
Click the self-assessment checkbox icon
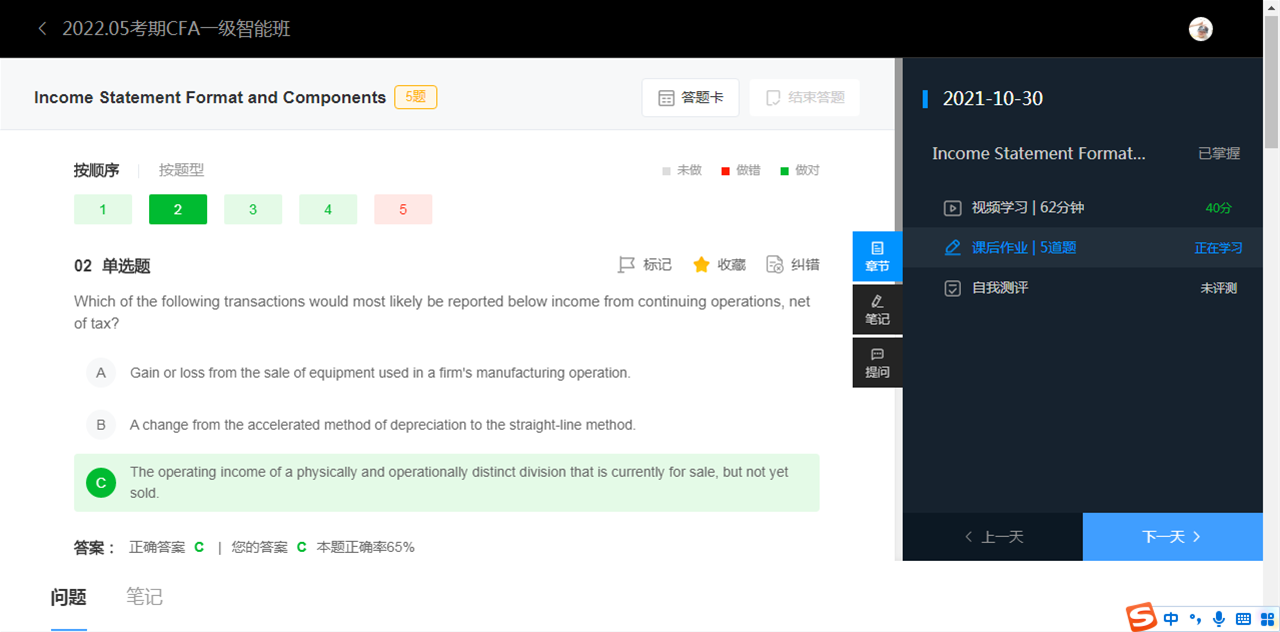[953, 288]
